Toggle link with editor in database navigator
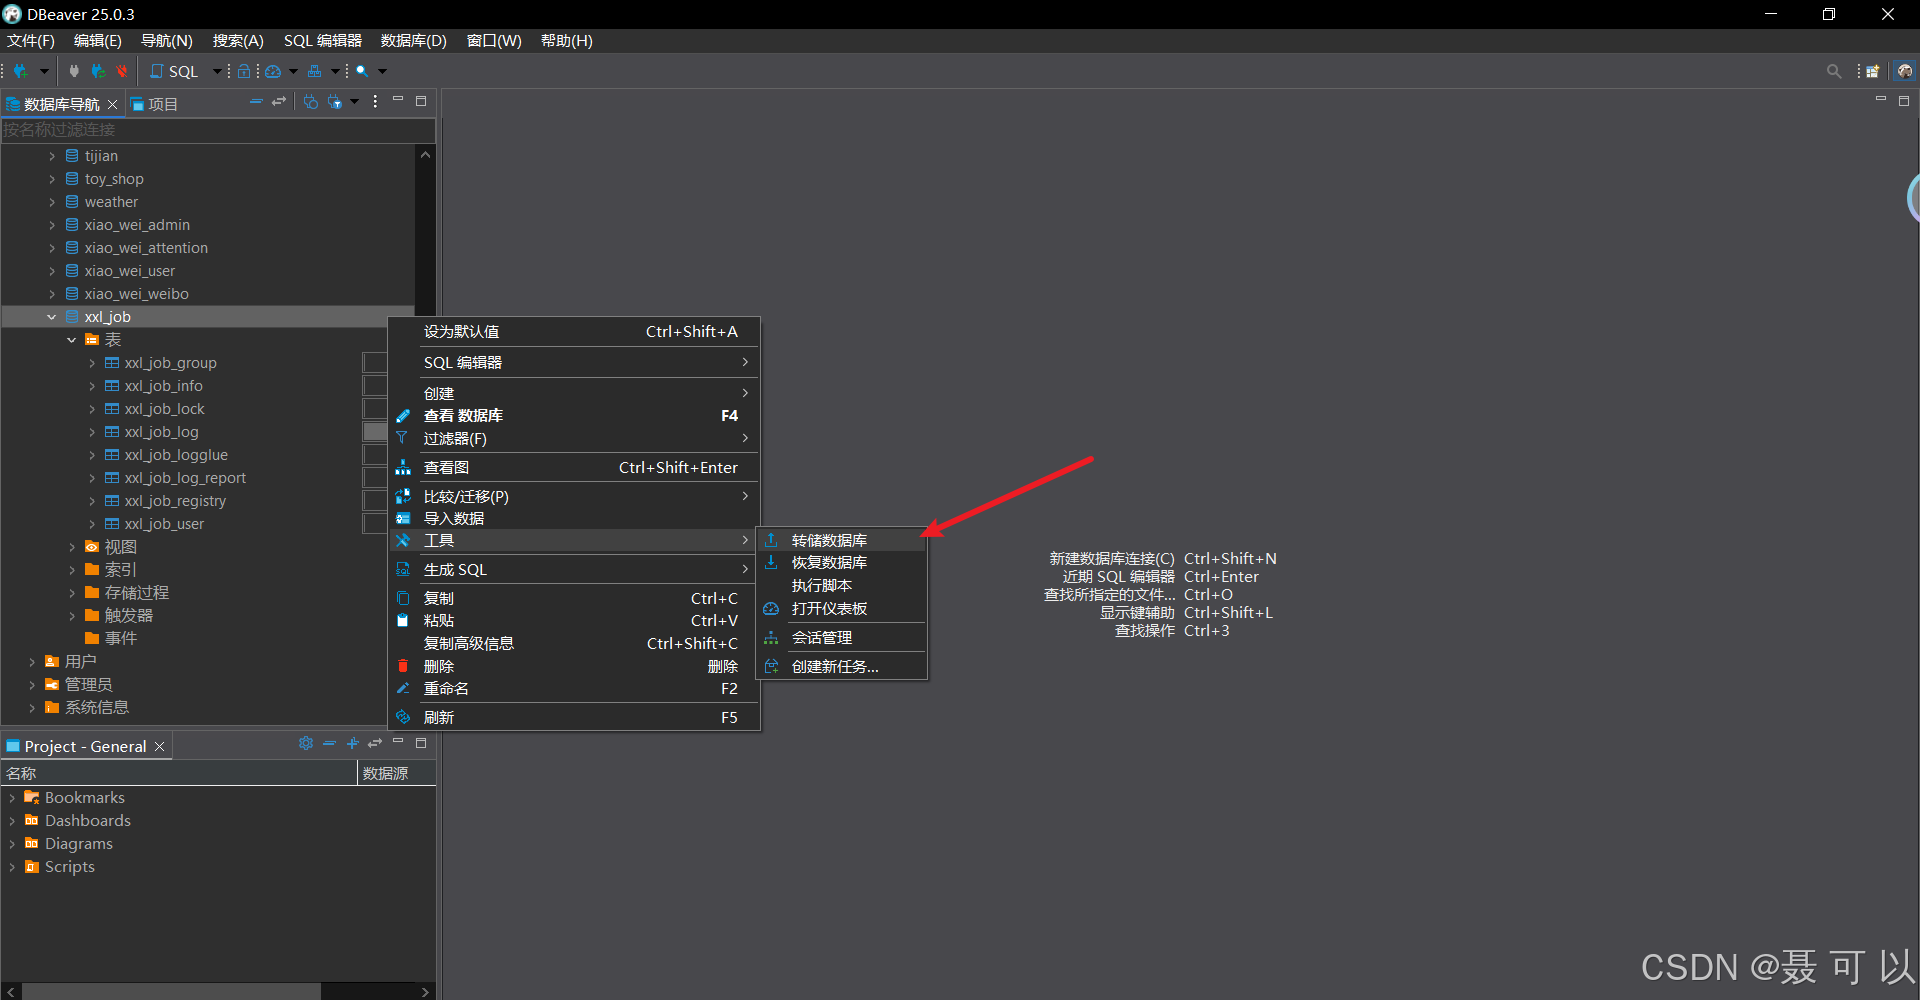1920x1000 pixels. click(x=279, y=101)
